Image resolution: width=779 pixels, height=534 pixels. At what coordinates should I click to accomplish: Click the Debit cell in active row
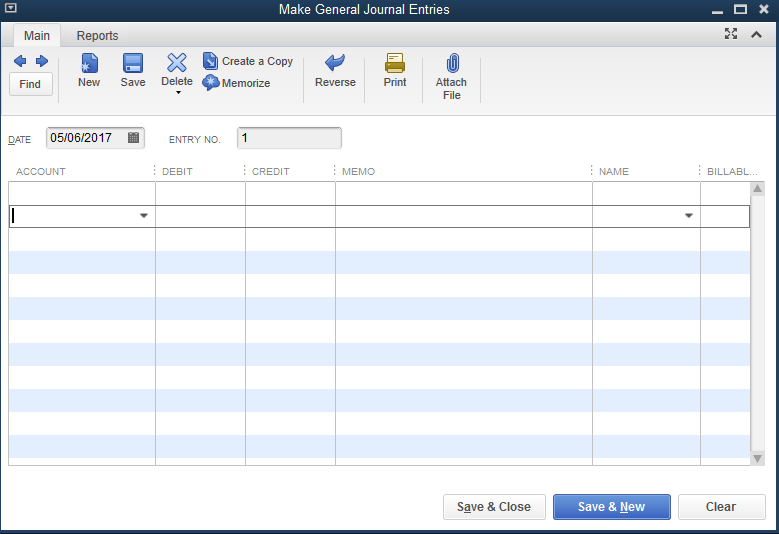click(200, 217)
